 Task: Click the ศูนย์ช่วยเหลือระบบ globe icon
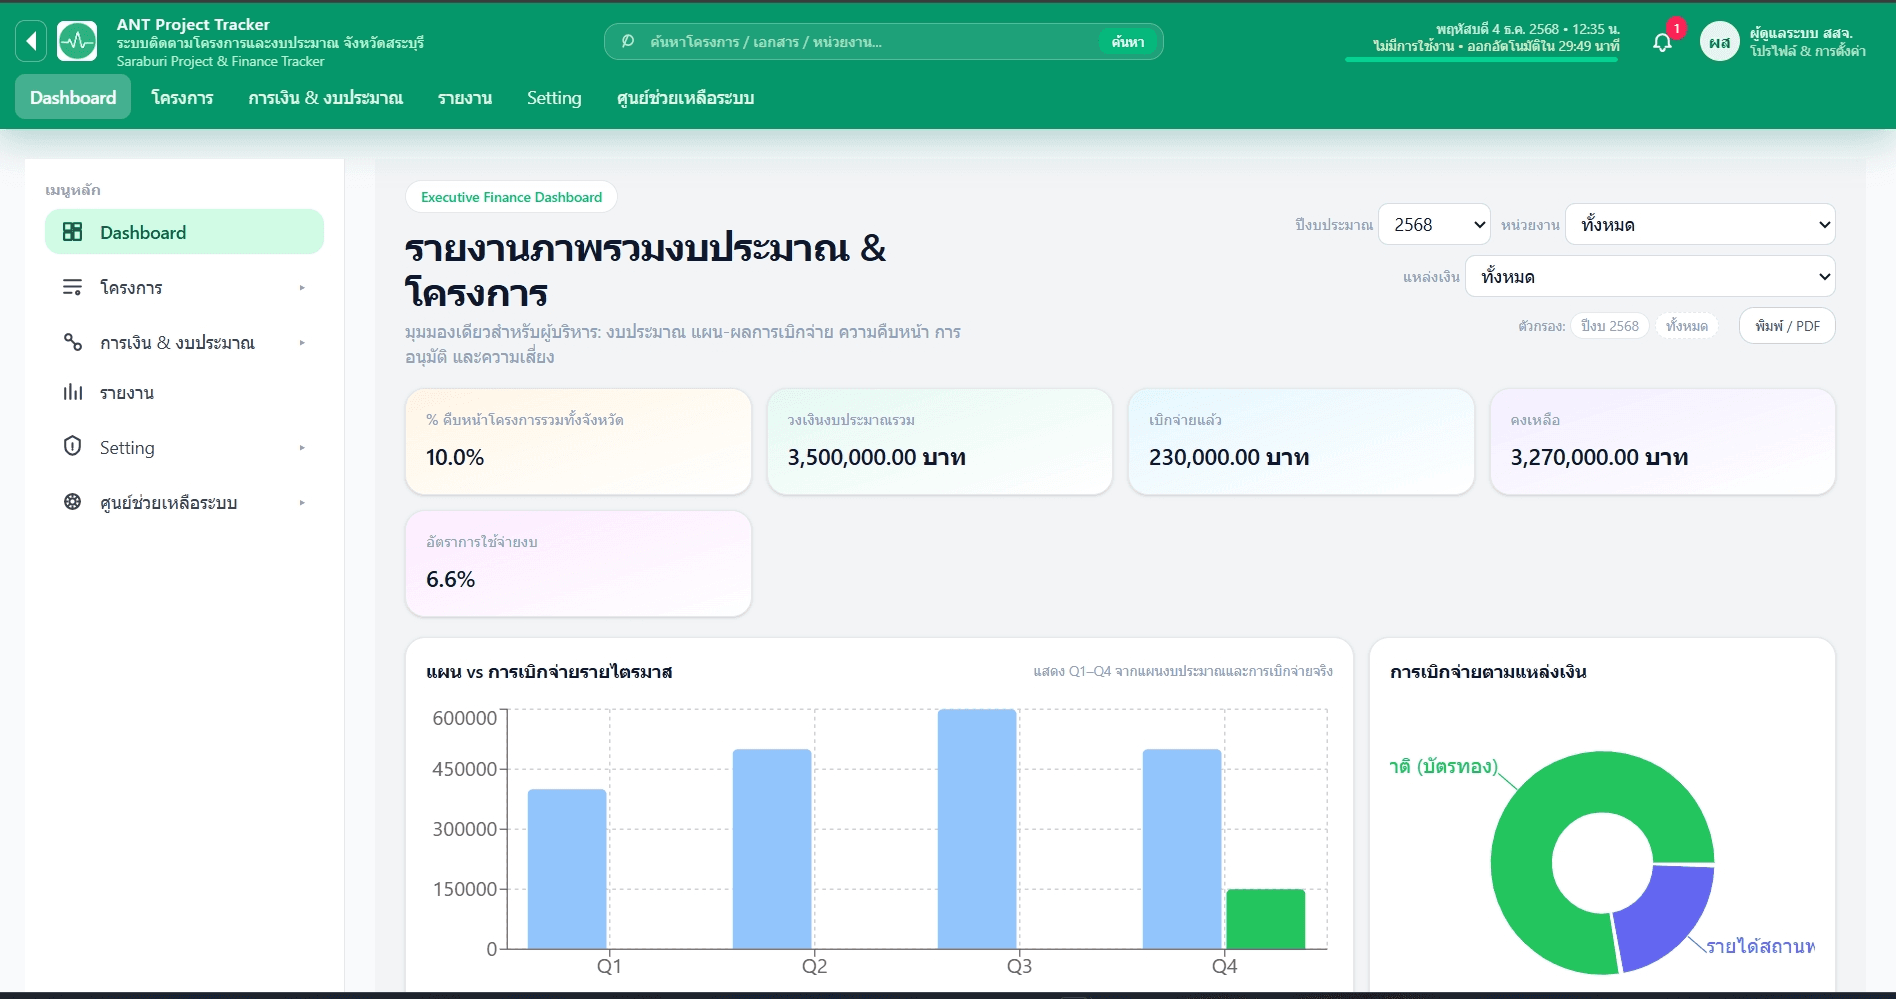click(x=72, y=502)
